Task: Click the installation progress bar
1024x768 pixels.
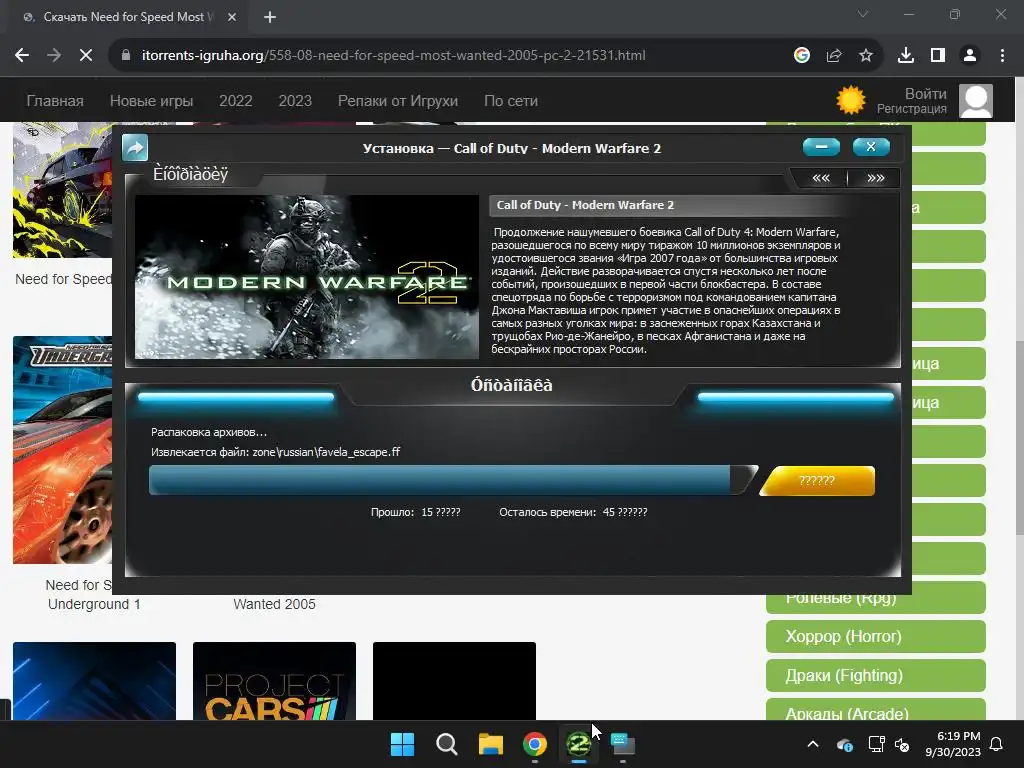Action: click(x=453, y=480)
